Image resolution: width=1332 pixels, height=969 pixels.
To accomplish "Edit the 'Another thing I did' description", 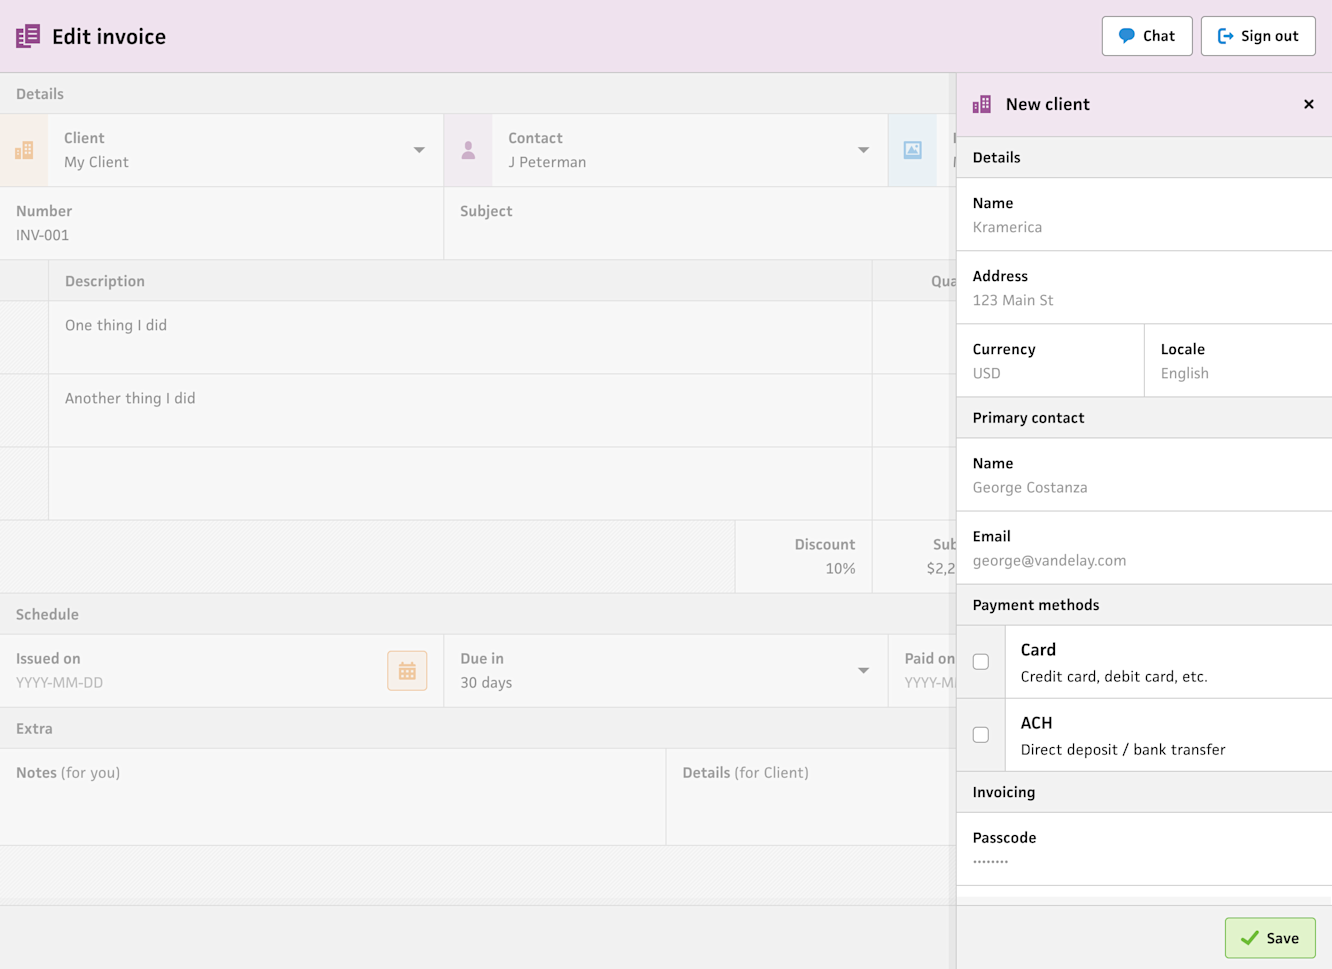I will pyautogui.click(x=460, y=410).
